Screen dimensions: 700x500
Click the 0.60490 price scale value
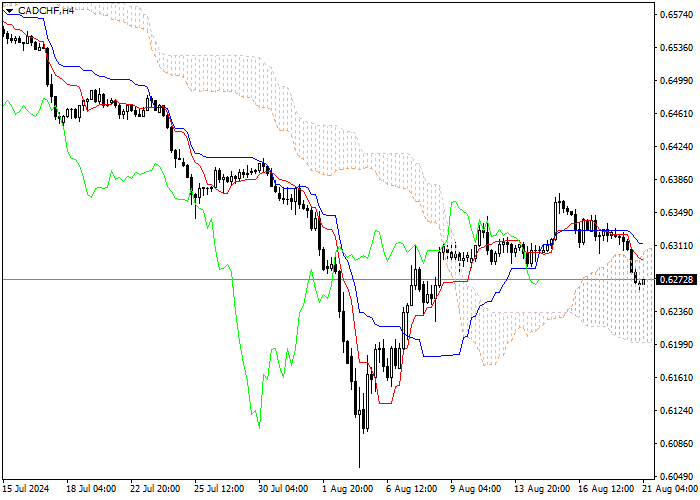tap(676, 476)
